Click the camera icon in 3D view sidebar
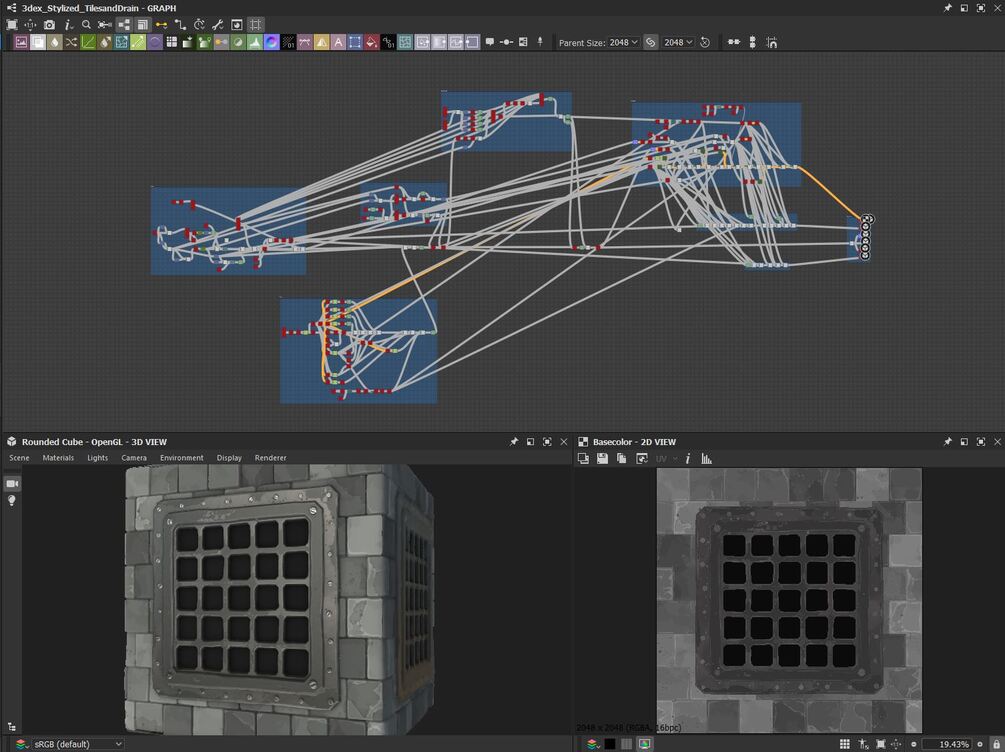Image resolution: width=1005 pixels, height=752 pixels. pos(12,483)
